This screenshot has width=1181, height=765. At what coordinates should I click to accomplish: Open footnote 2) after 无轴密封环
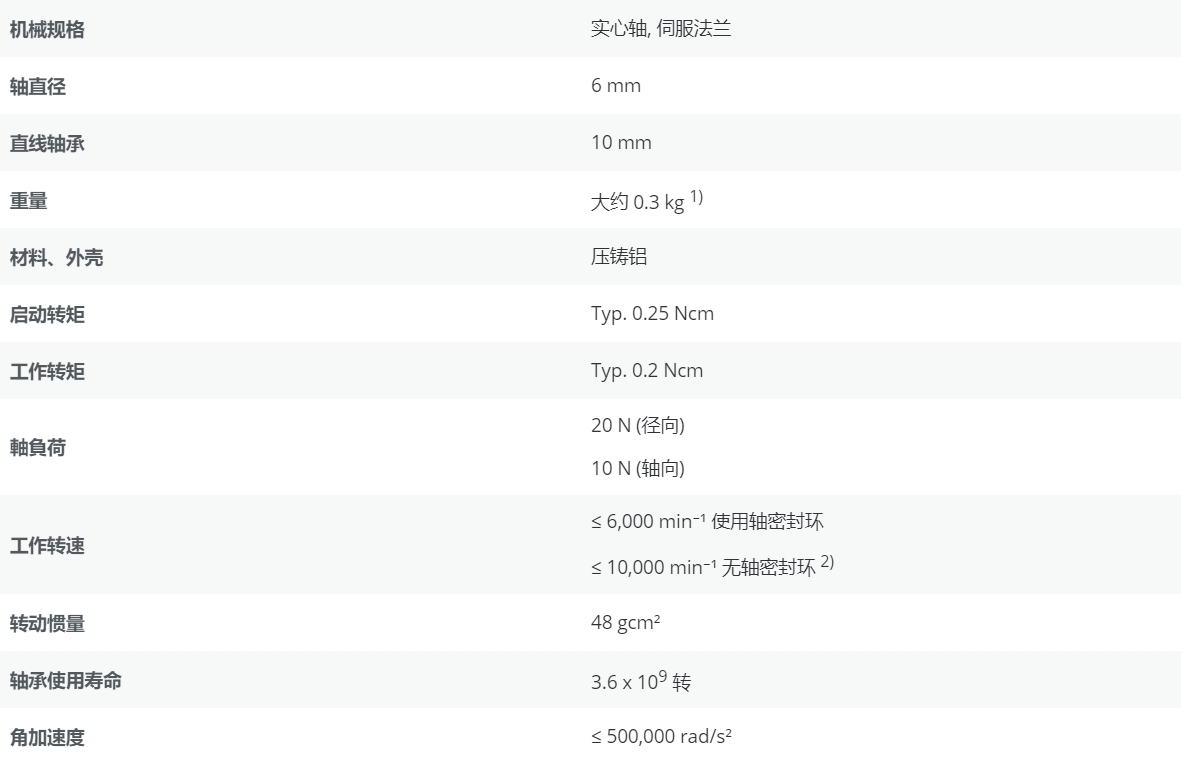tap(827, 563)
